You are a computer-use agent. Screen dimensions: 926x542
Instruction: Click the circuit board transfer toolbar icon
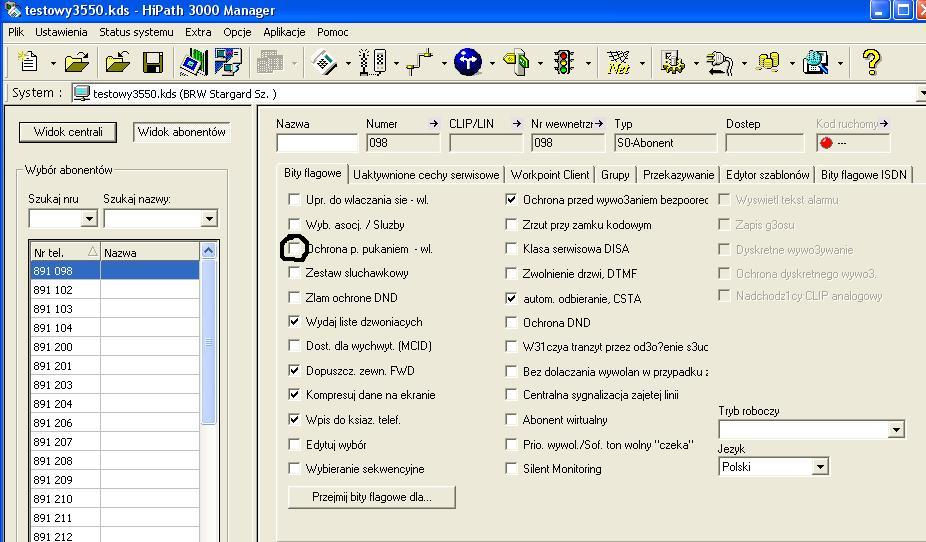(x=194, y=62)
